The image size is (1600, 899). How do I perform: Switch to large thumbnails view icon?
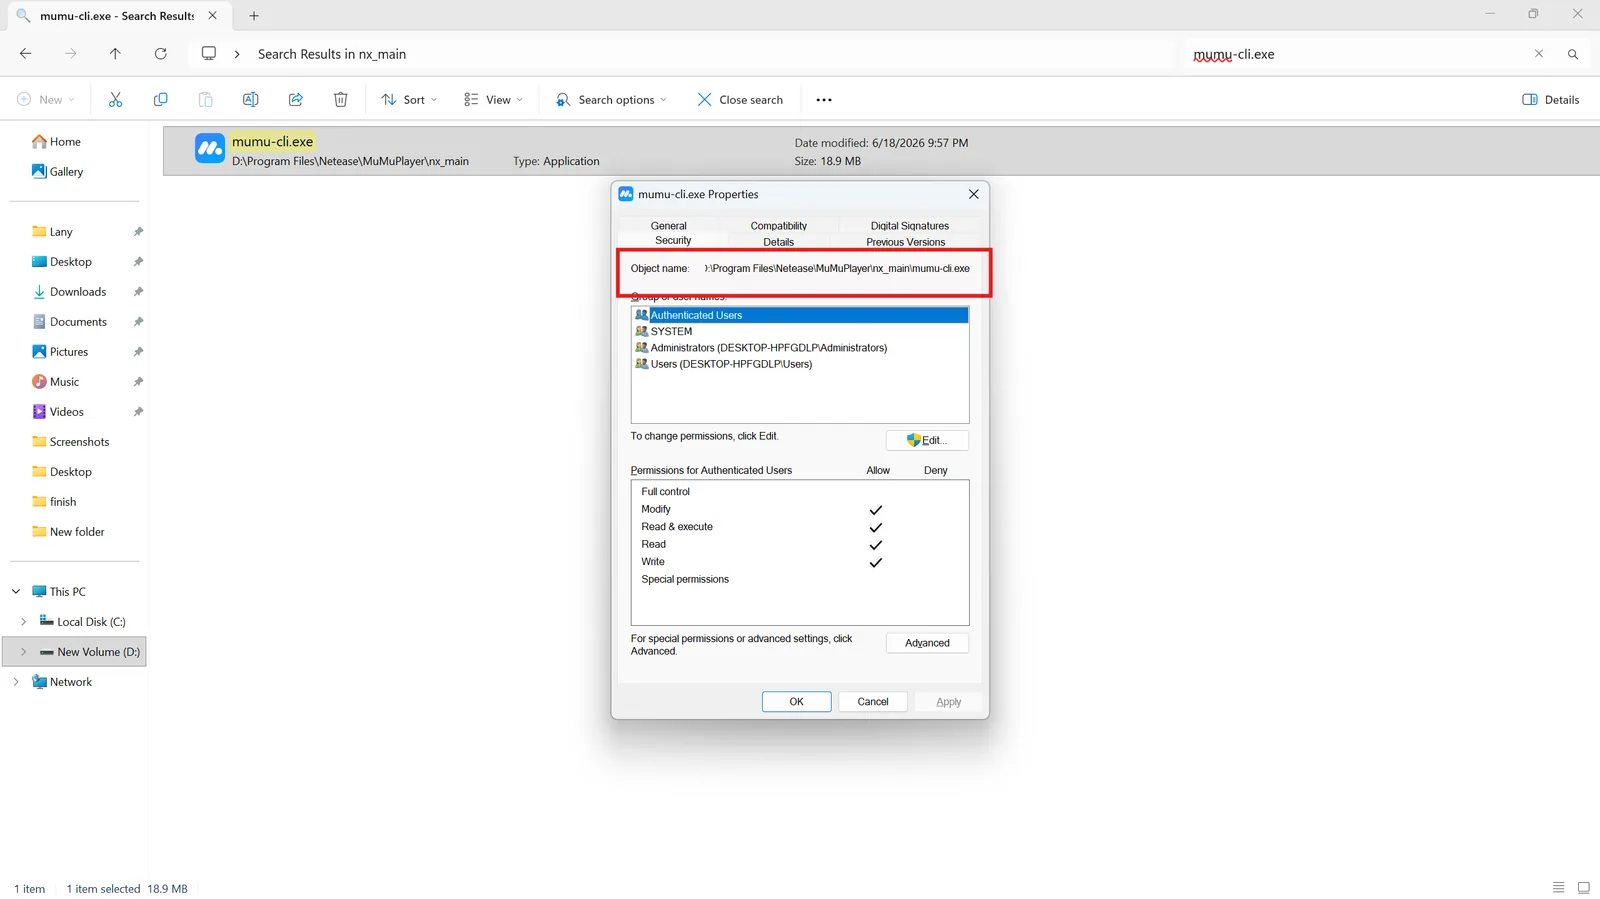click(x=1584, y=888)
